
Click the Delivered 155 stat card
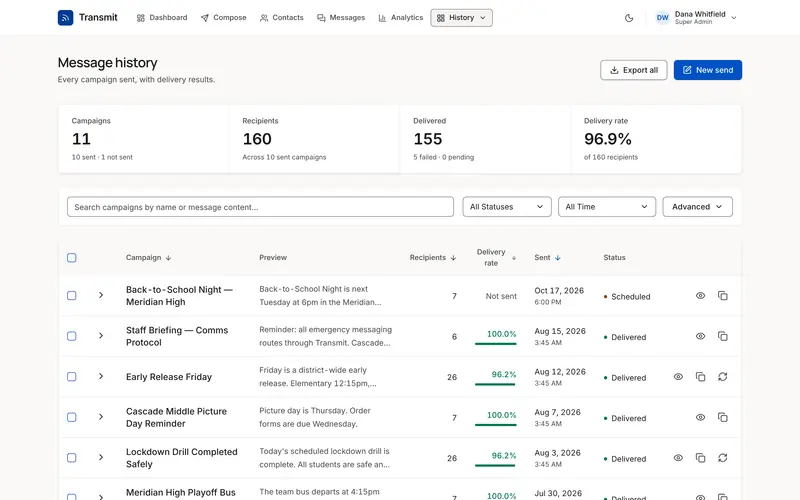point(485,139)
